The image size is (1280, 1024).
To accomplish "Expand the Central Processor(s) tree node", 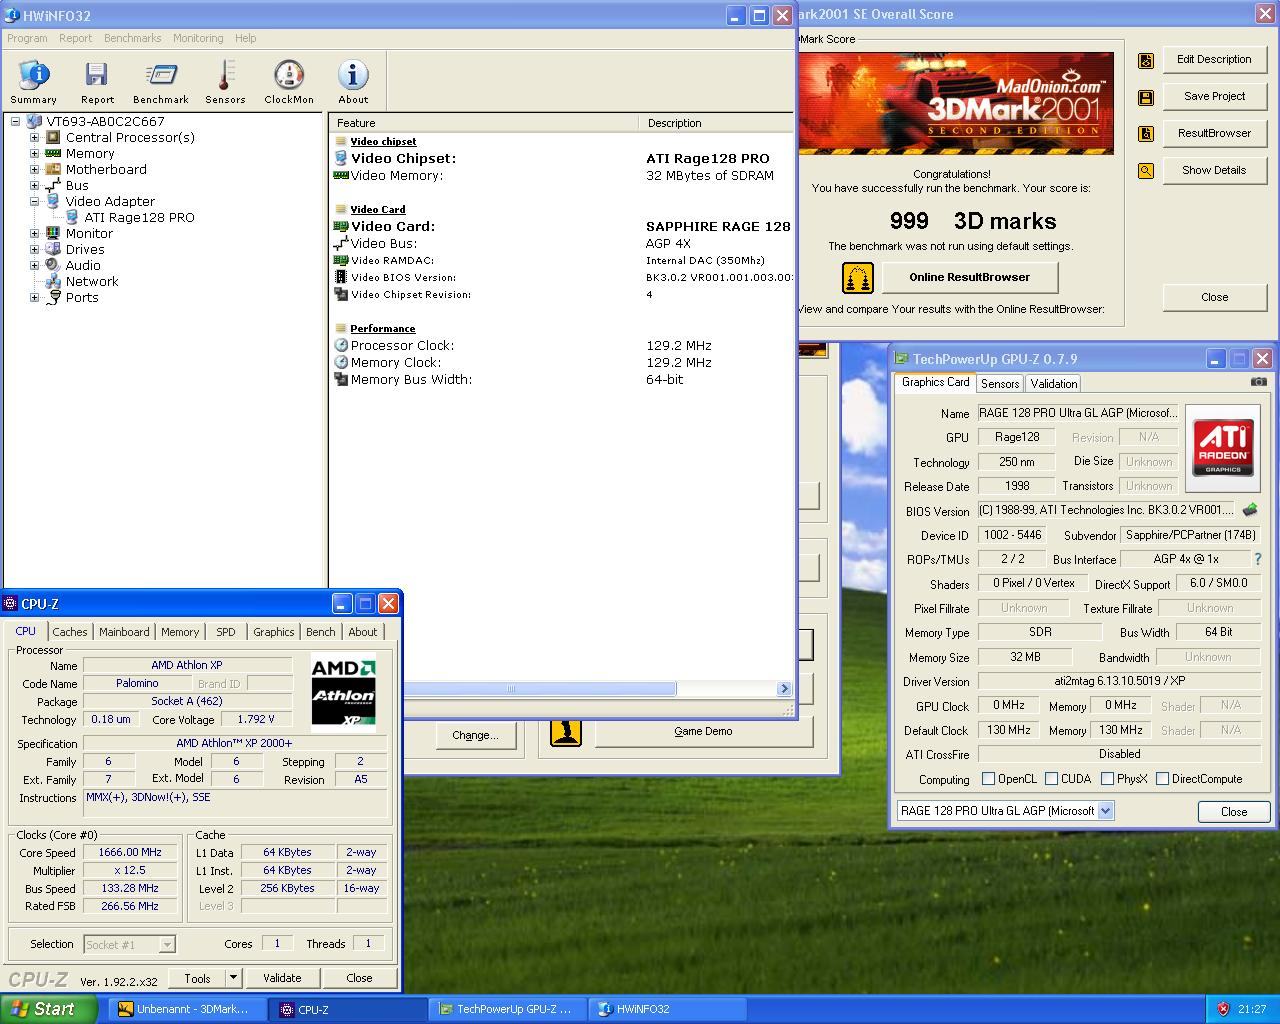I will point(34,138).
